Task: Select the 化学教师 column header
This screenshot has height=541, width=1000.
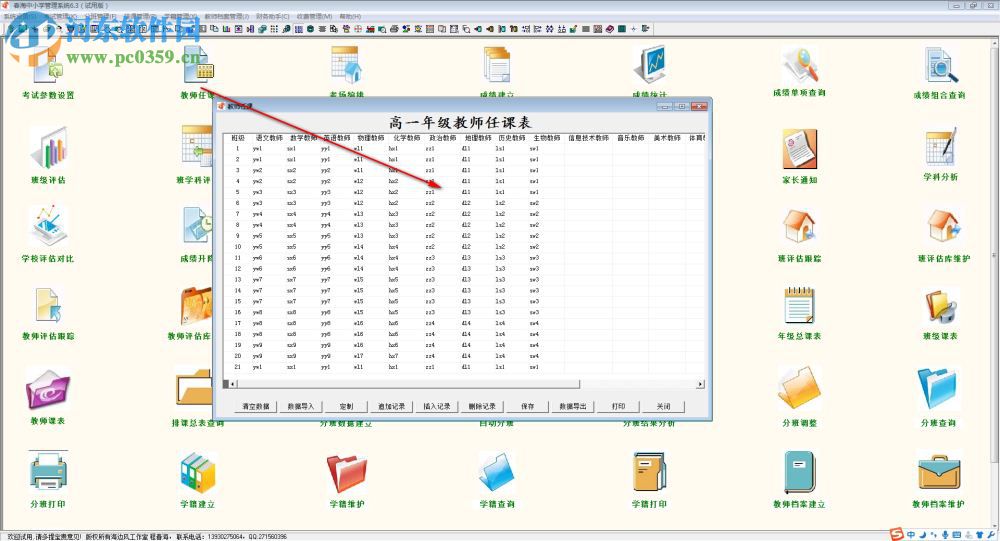Action: pos(407,138)
